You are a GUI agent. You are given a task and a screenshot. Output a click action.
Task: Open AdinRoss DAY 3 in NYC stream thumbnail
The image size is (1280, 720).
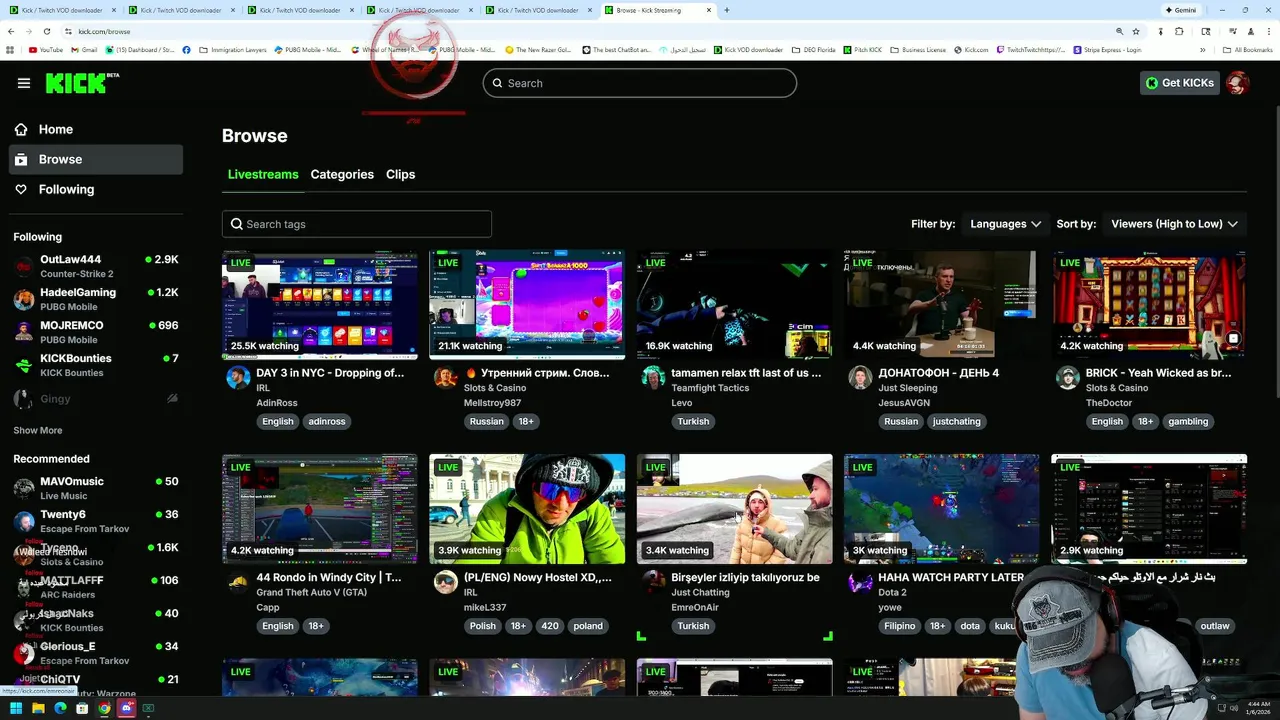320,304
